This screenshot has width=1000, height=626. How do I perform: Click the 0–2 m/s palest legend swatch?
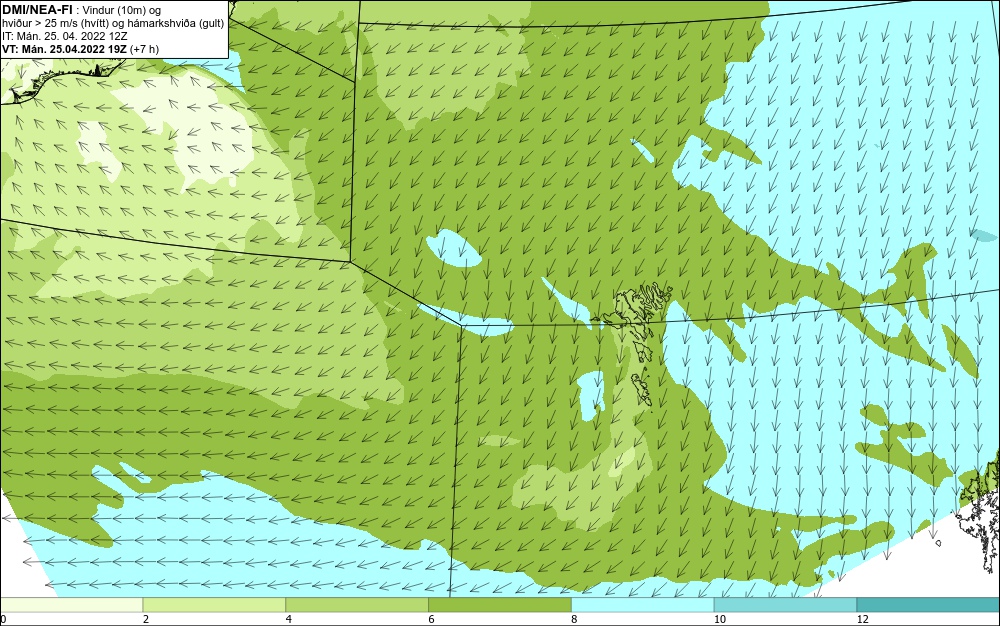click(71, 605)
